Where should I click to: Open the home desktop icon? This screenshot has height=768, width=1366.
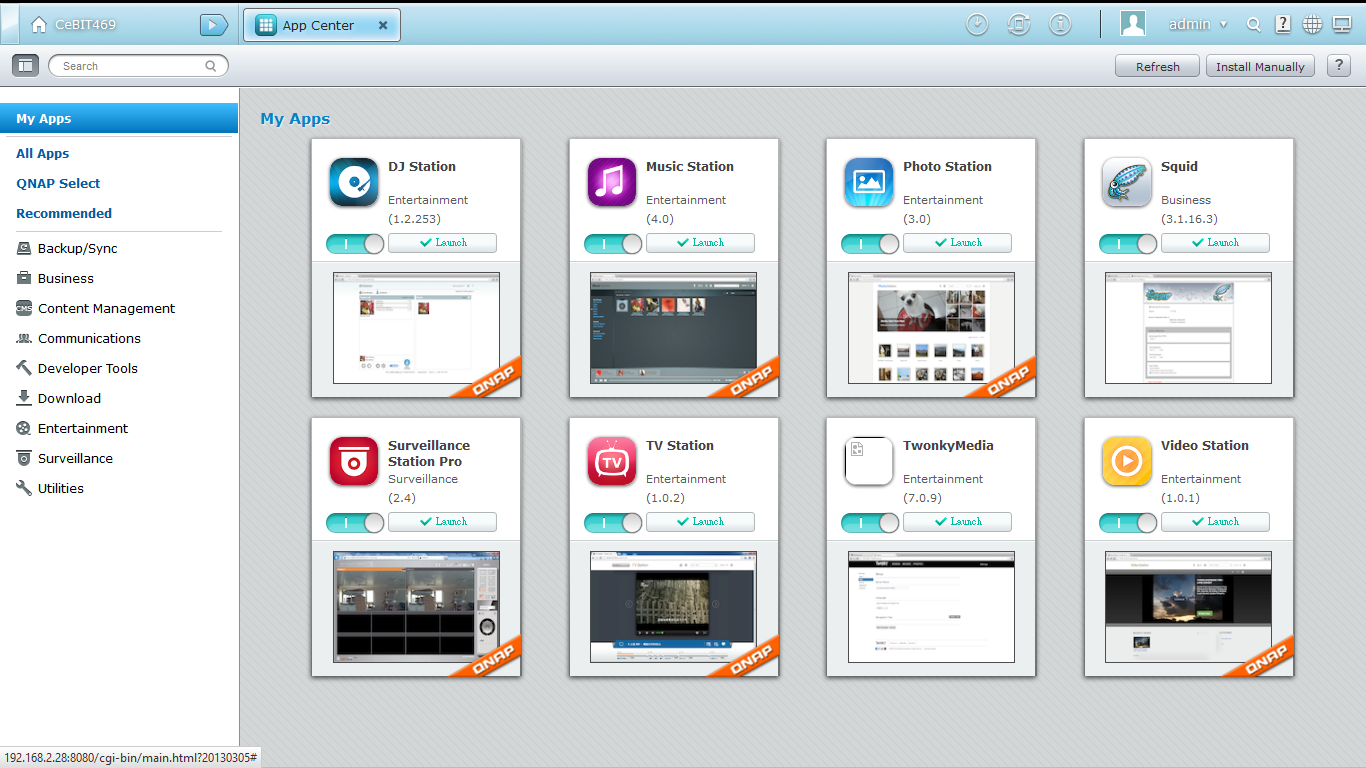pos(39,25)
